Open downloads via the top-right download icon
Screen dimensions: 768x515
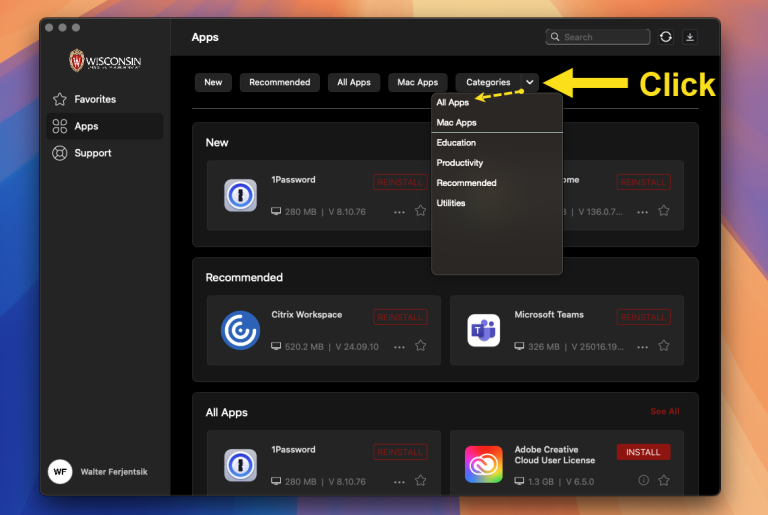pyautogui.click(x=690, y=37)
